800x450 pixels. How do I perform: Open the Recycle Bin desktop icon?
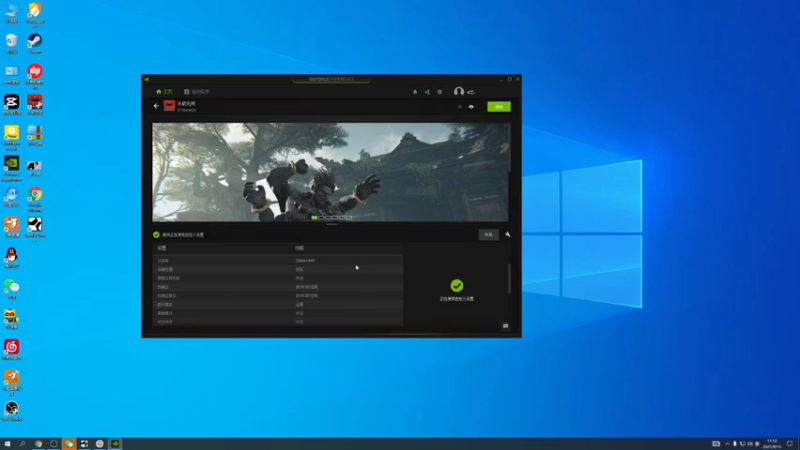click(x=12, y=43)
